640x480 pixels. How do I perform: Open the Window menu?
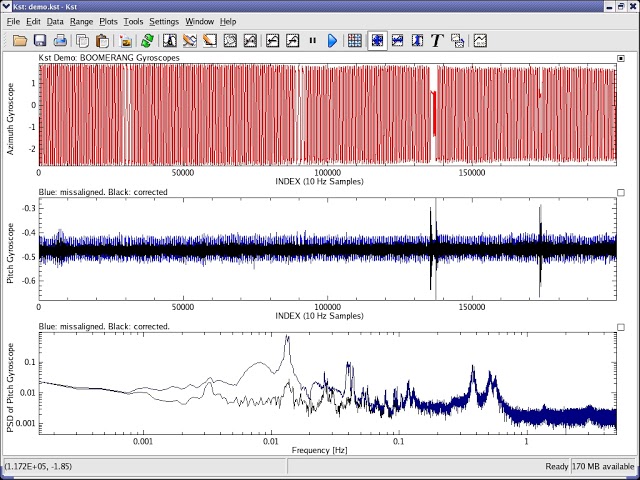[200, 22]
